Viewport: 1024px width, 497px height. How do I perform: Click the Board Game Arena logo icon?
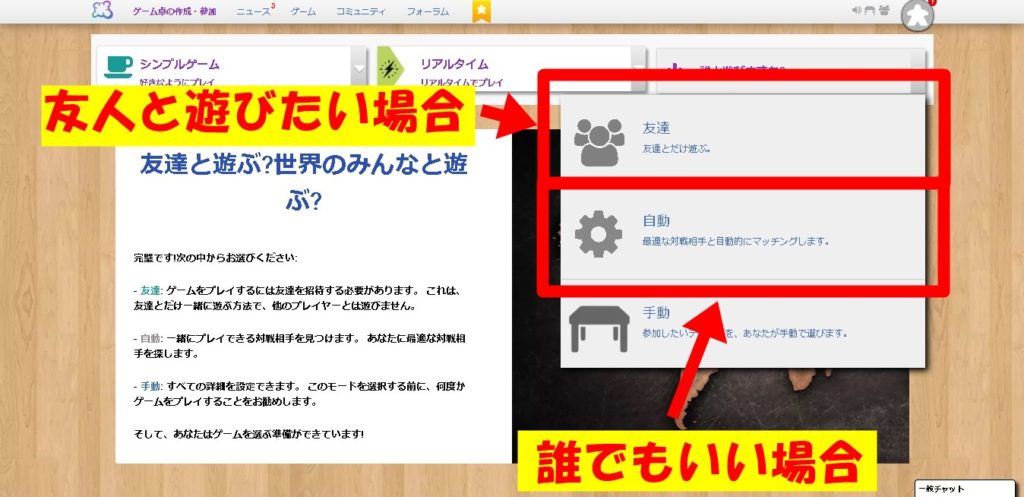[x=102, y=11]
